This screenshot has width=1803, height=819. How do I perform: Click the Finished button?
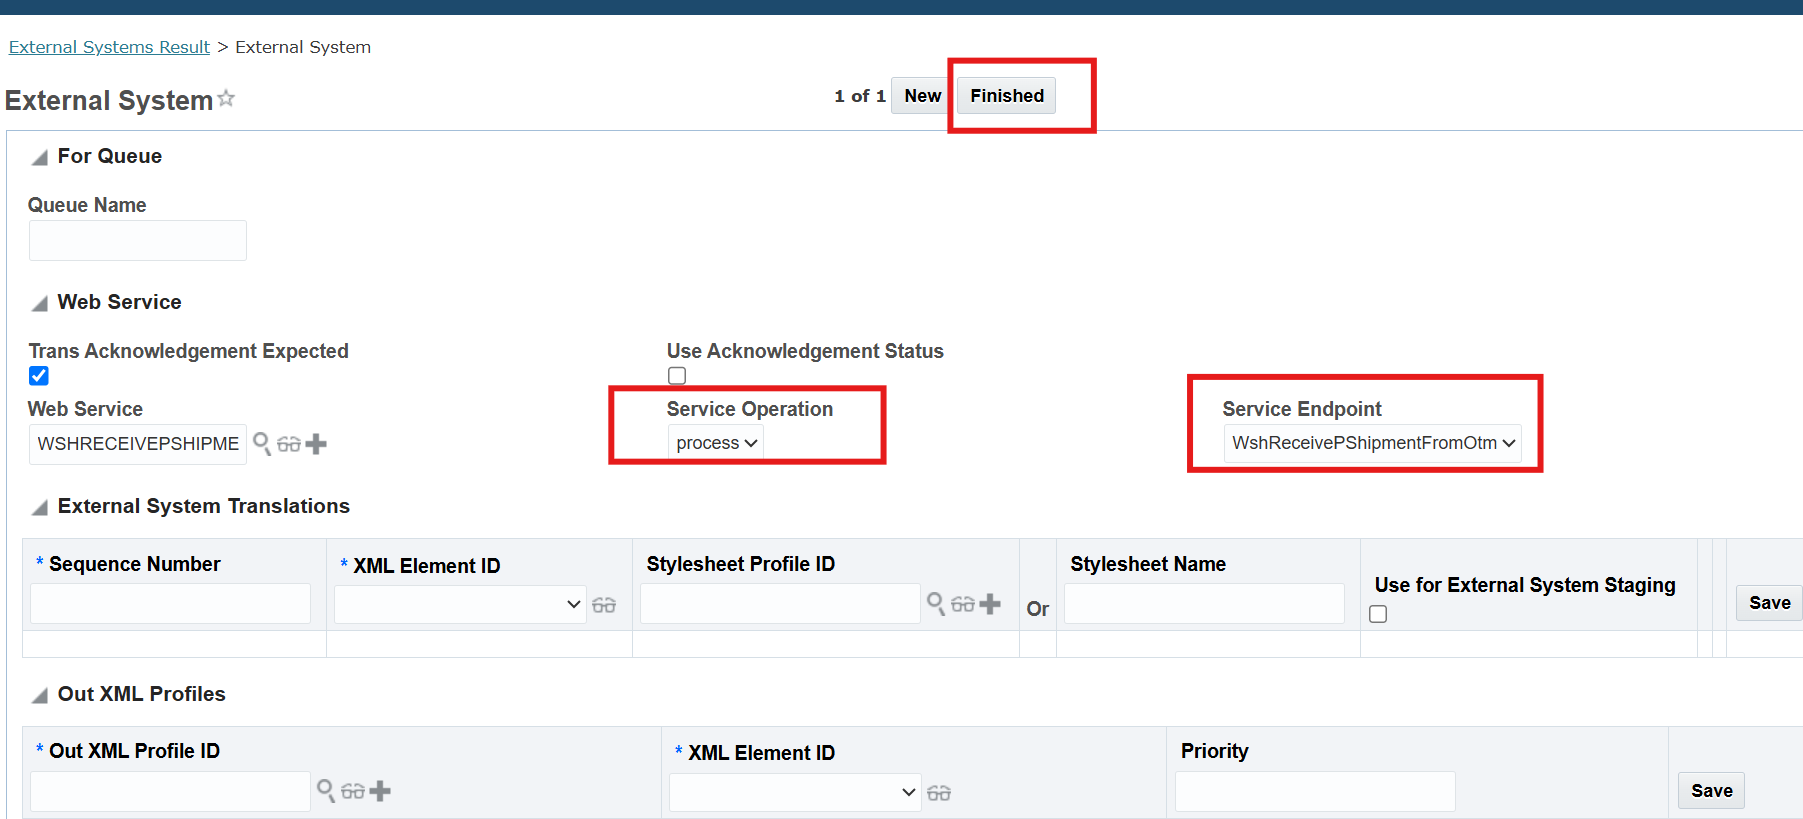pos(1006,96)
